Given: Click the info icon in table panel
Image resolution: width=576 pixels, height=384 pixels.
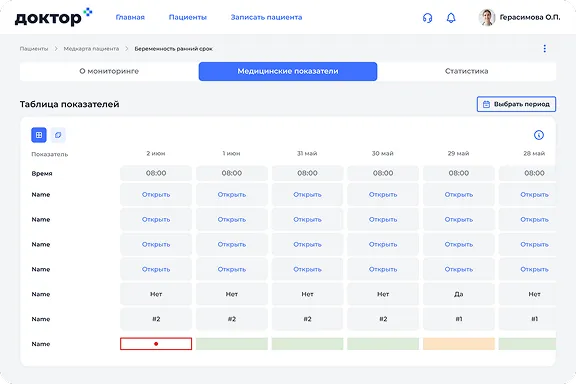Looking at the screenshot, I should [539, 135].
